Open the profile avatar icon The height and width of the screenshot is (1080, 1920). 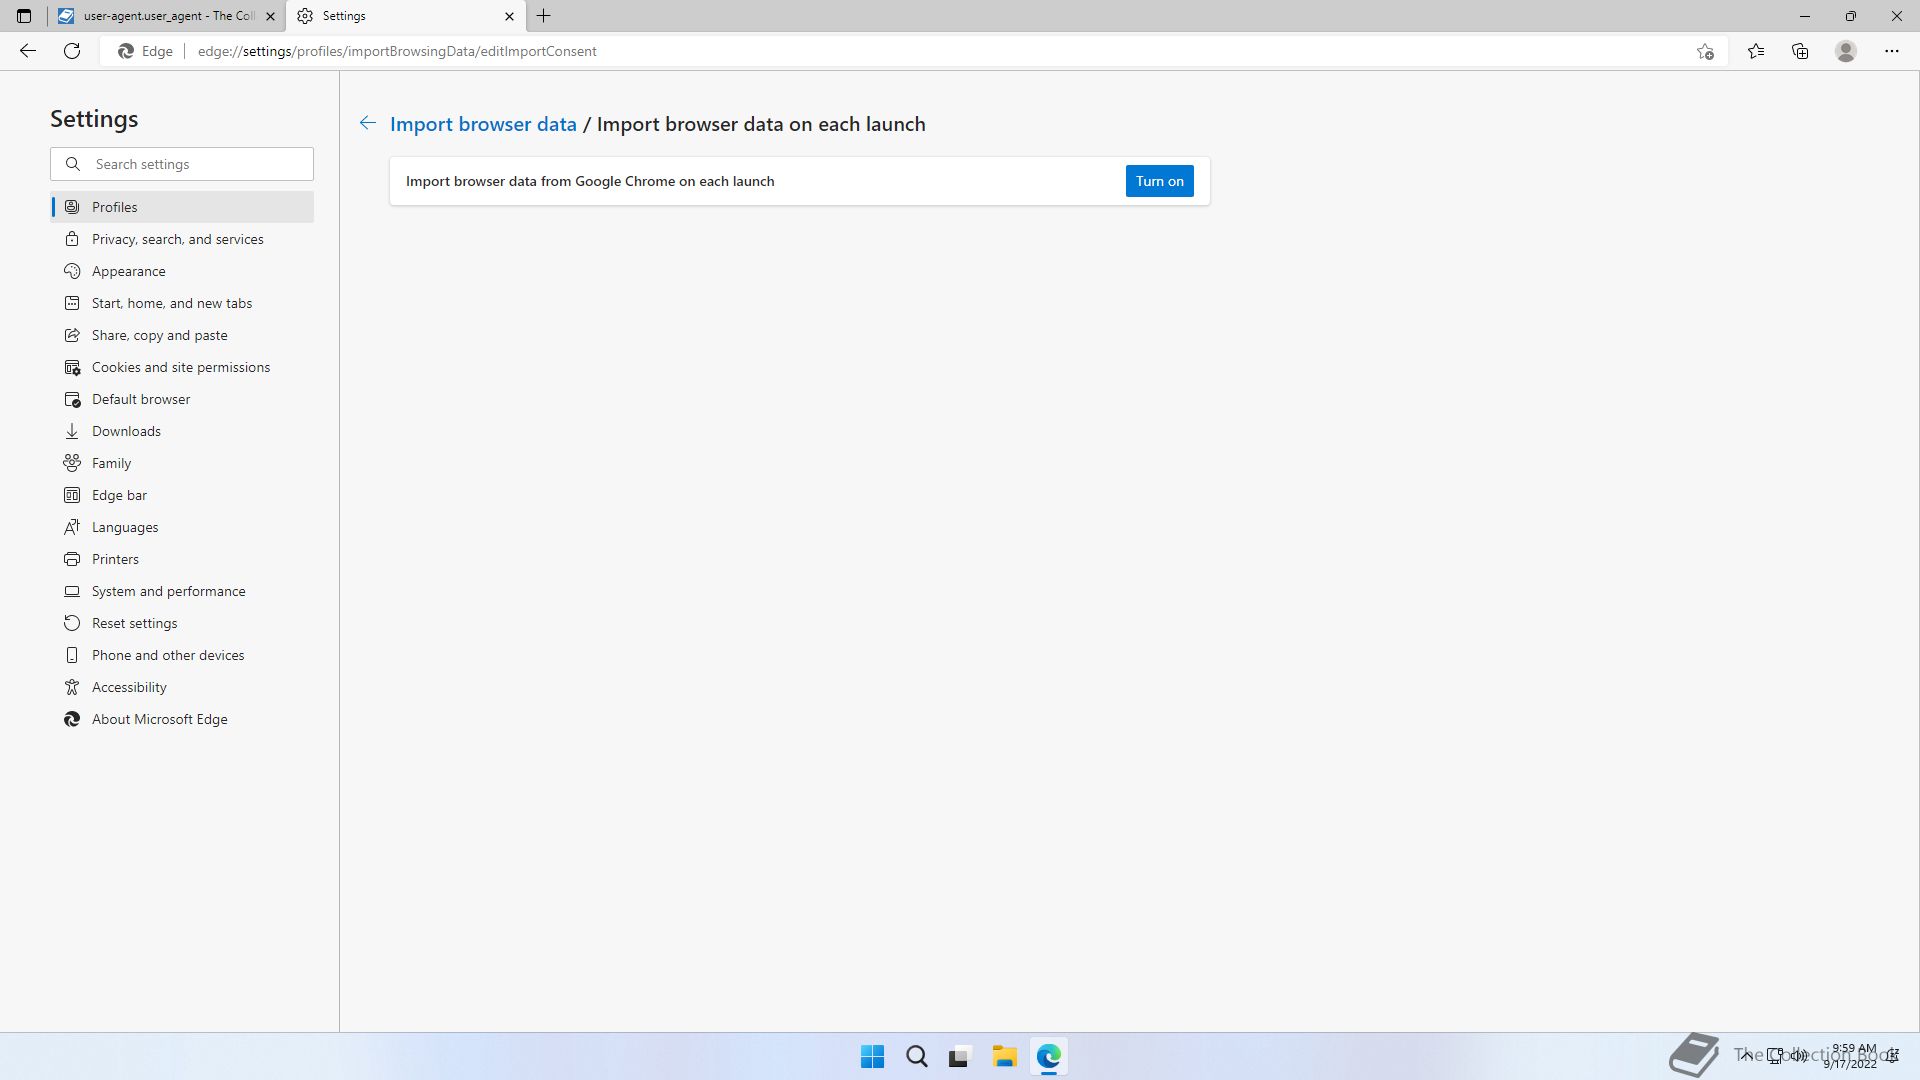1846,51
